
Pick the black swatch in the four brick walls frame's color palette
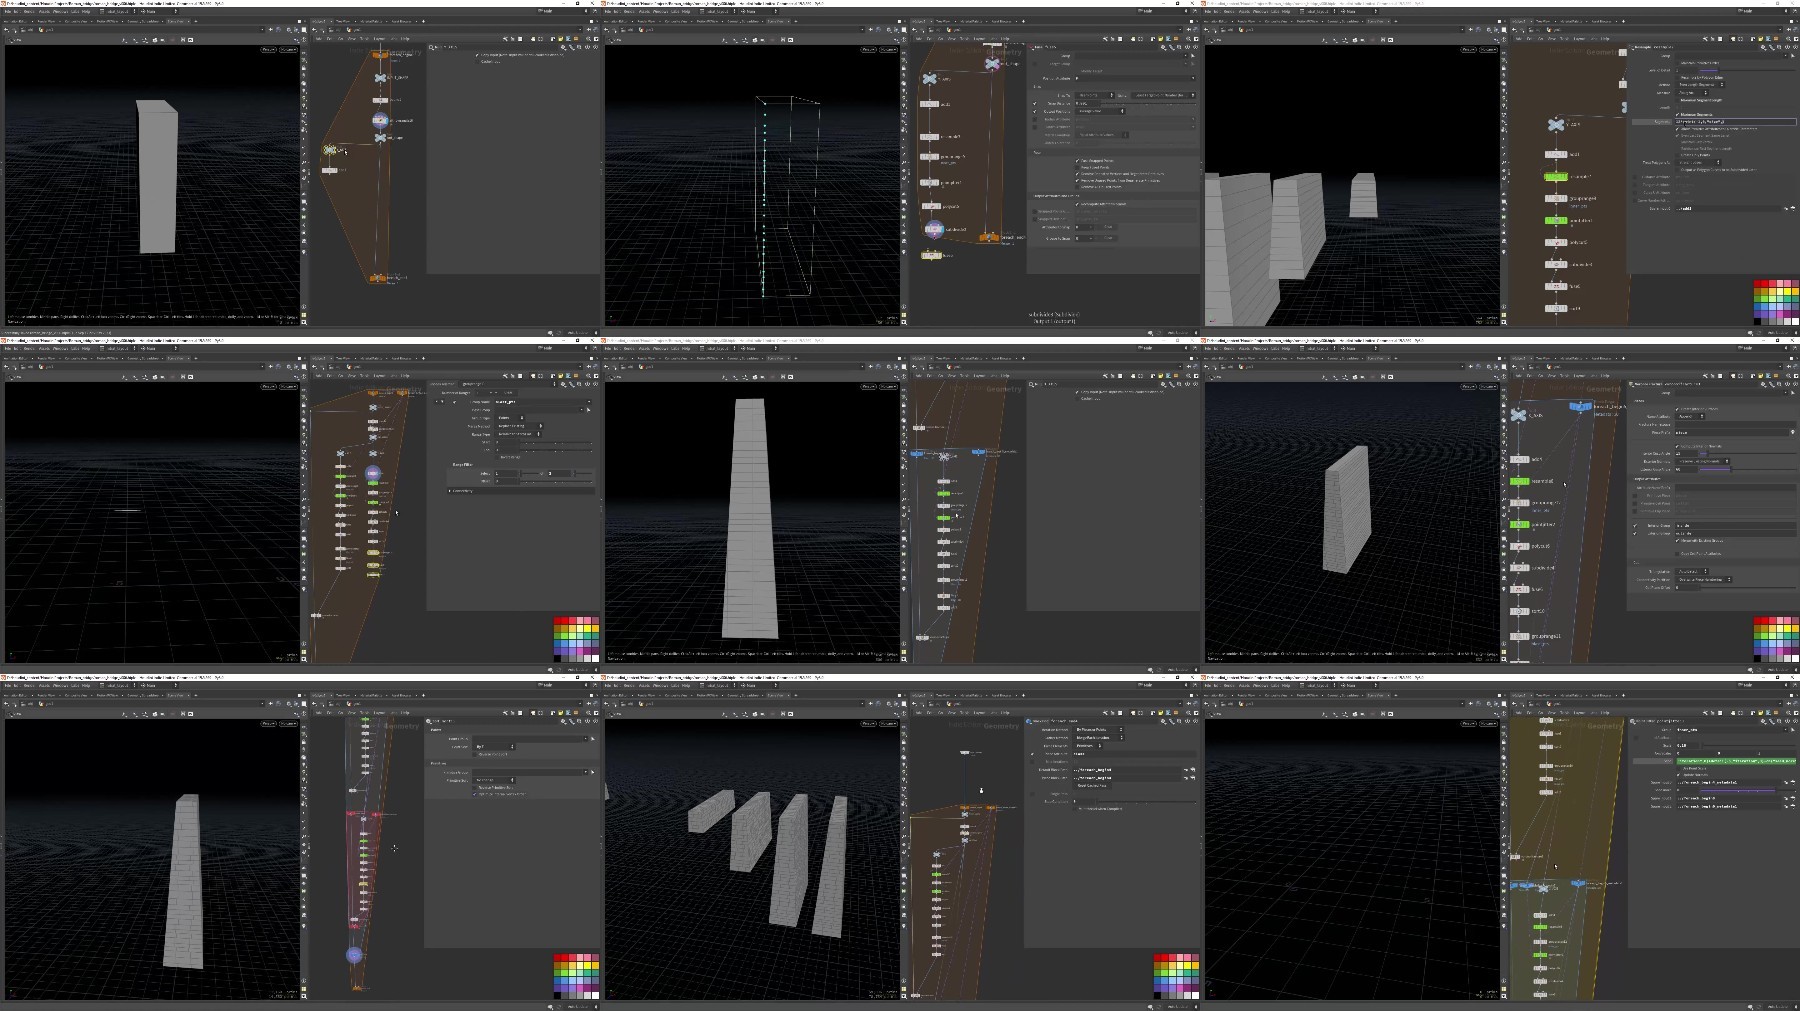click(1159, 993)
